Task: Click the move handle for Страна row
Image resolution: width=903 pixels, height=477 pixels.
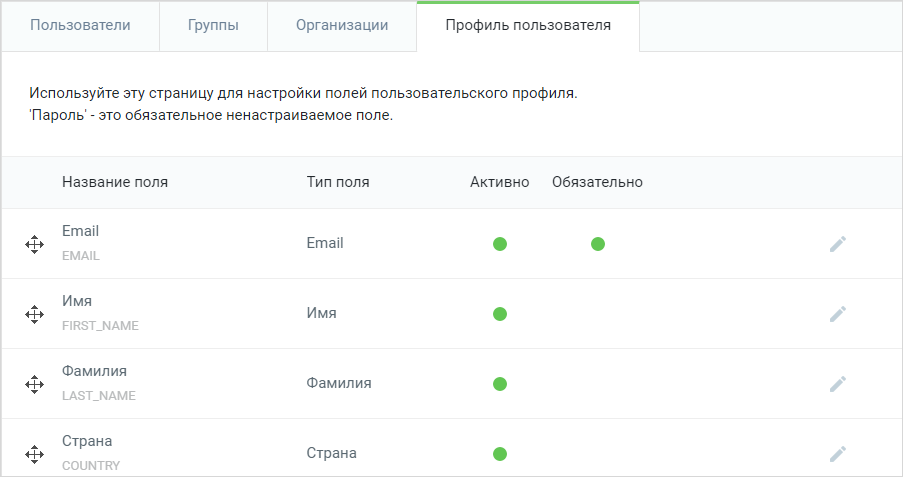Action: tap(35, 454)
